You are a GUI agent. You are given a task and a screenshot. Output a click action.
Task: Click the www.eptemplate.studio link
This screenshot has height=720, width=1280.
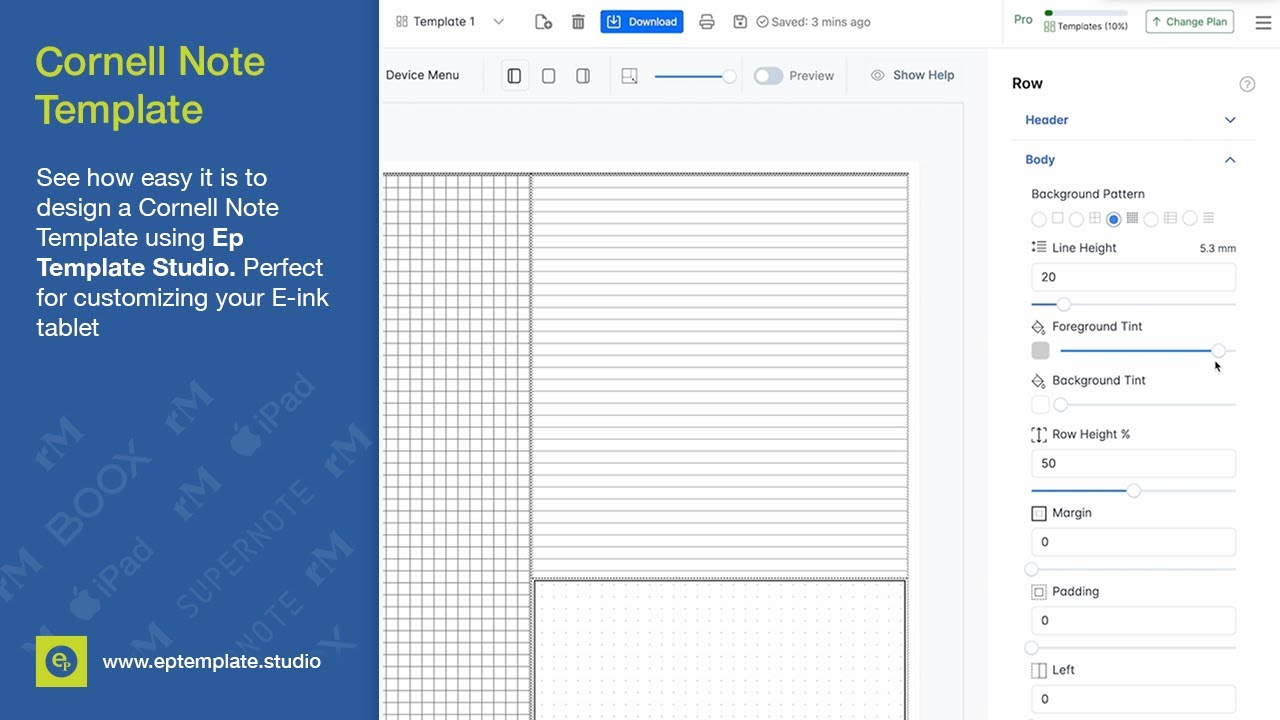coord(211,662)
